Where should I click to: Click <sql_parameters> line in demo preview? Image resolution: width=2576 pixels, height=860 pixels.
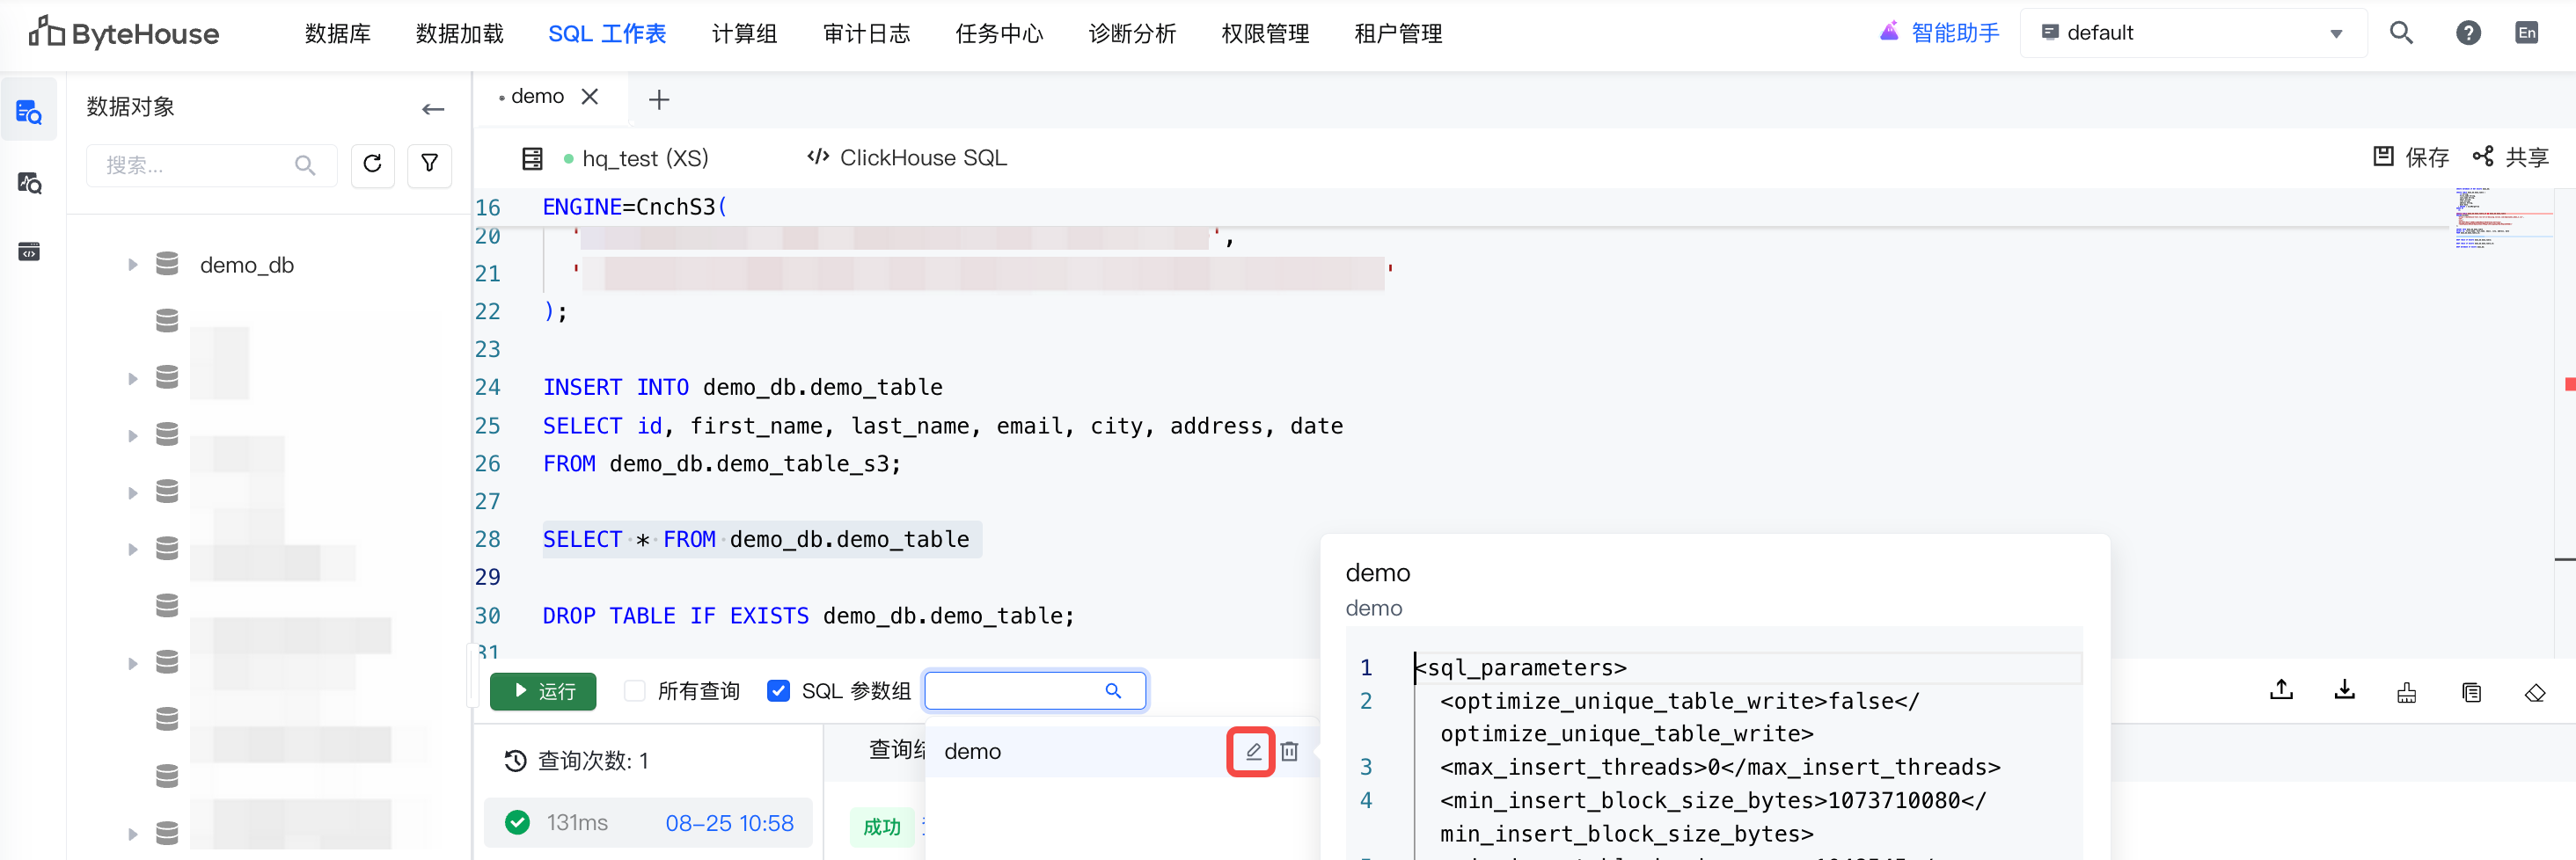[x=1520, y=667]
